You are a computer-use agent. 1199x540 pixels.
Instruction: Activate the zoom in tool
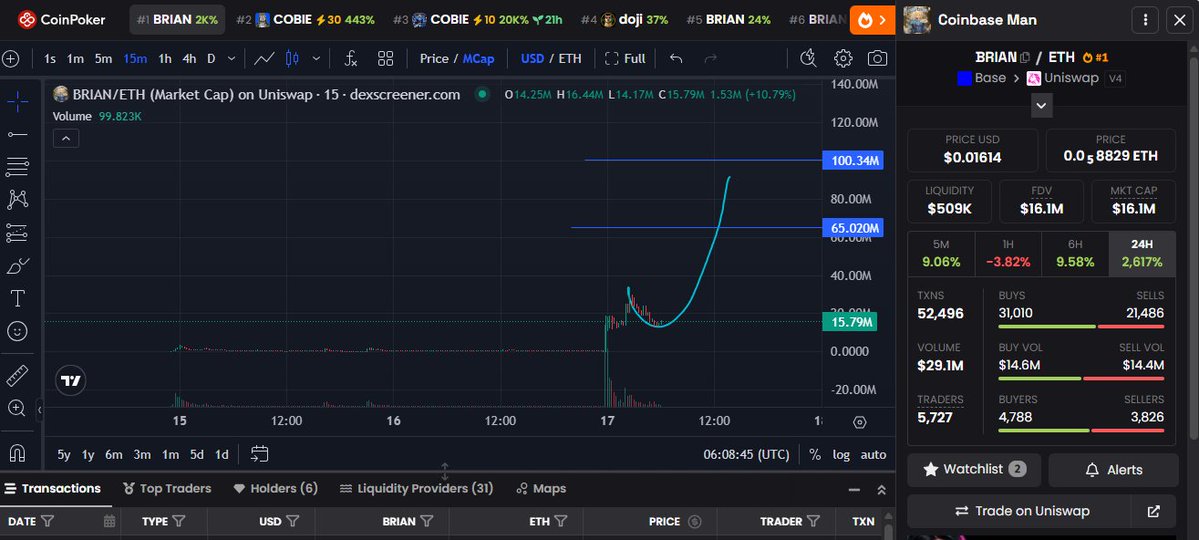(17, 408)
